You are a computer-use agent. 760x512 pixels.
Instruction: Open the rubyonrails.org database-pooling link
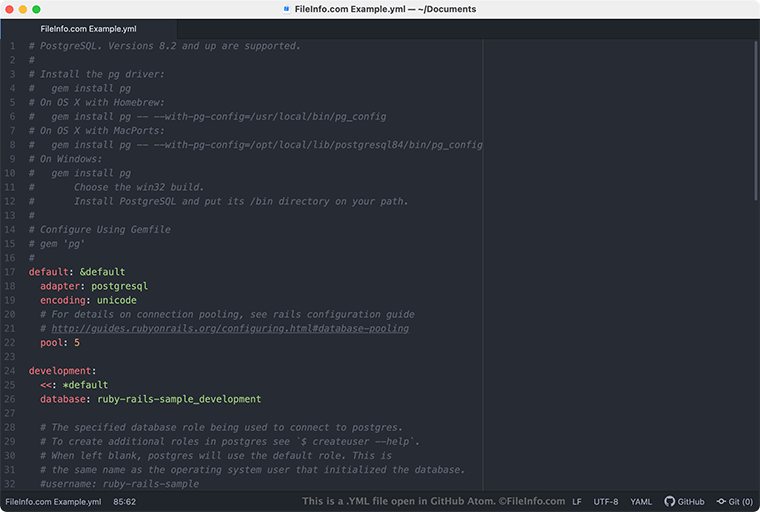point(230,328)
